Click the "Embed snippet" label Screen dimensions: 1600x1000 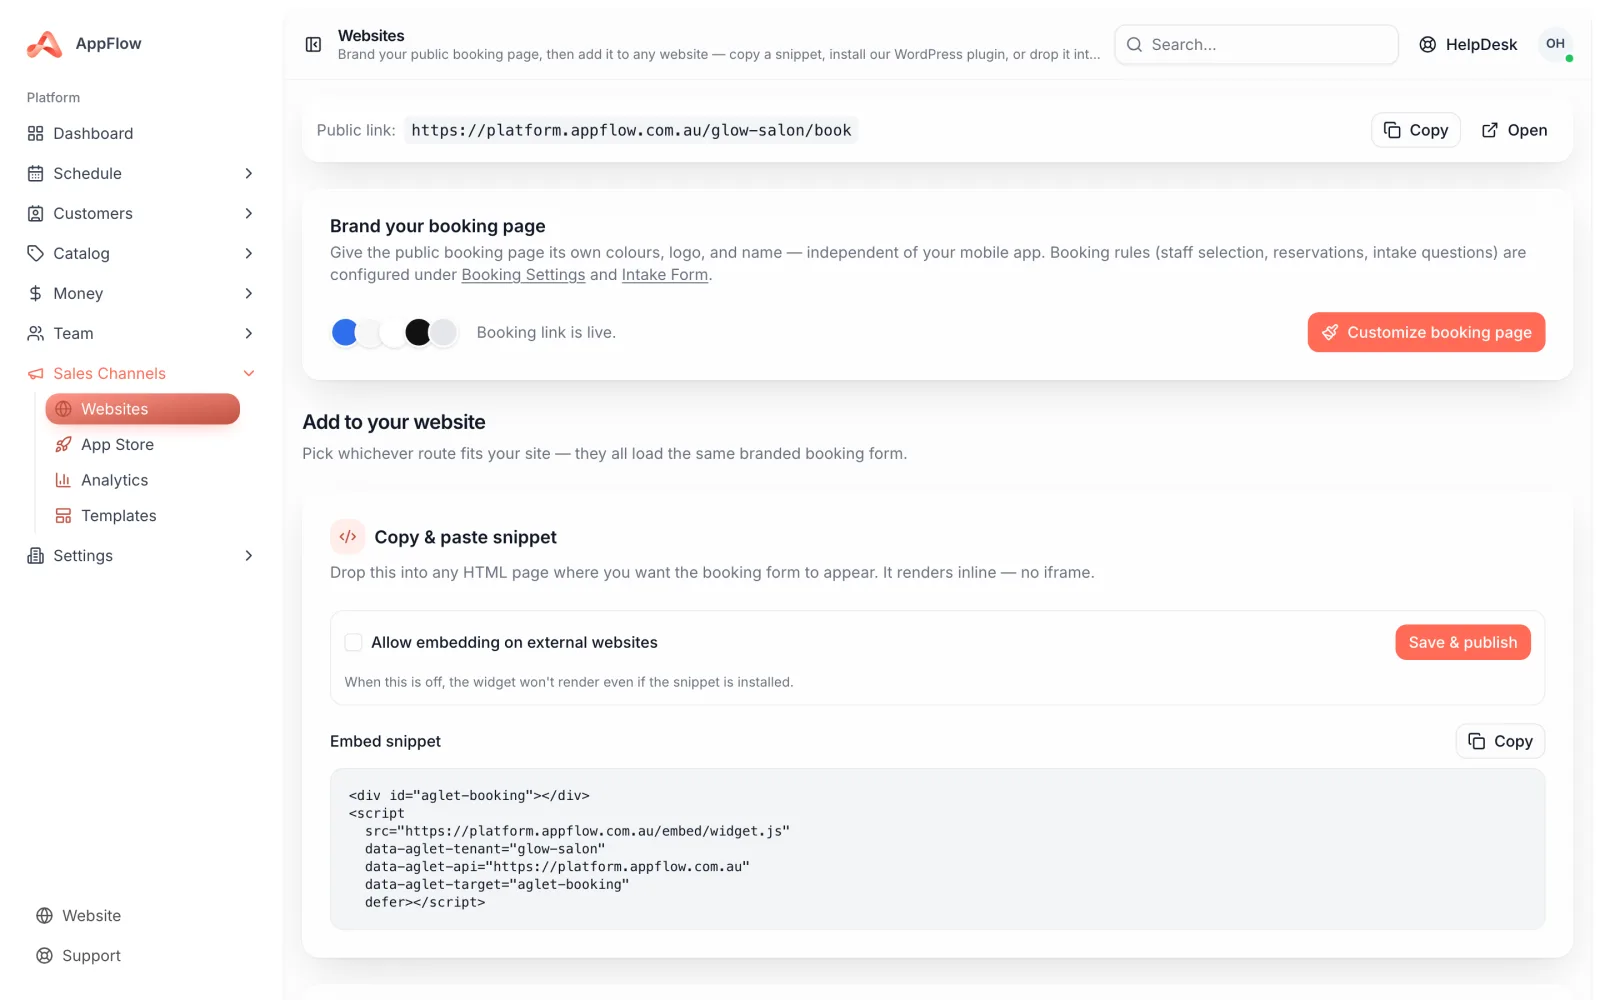point(385,741)
